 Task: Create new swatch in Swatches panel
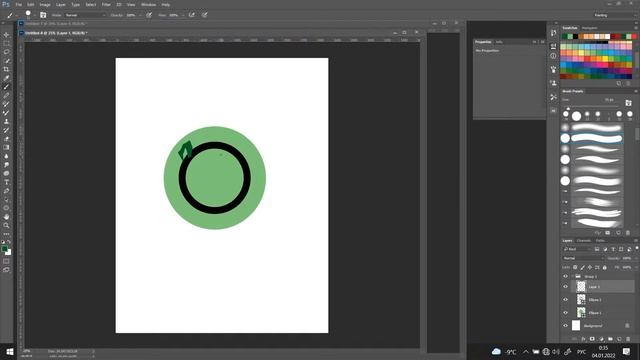pos(619,83)
